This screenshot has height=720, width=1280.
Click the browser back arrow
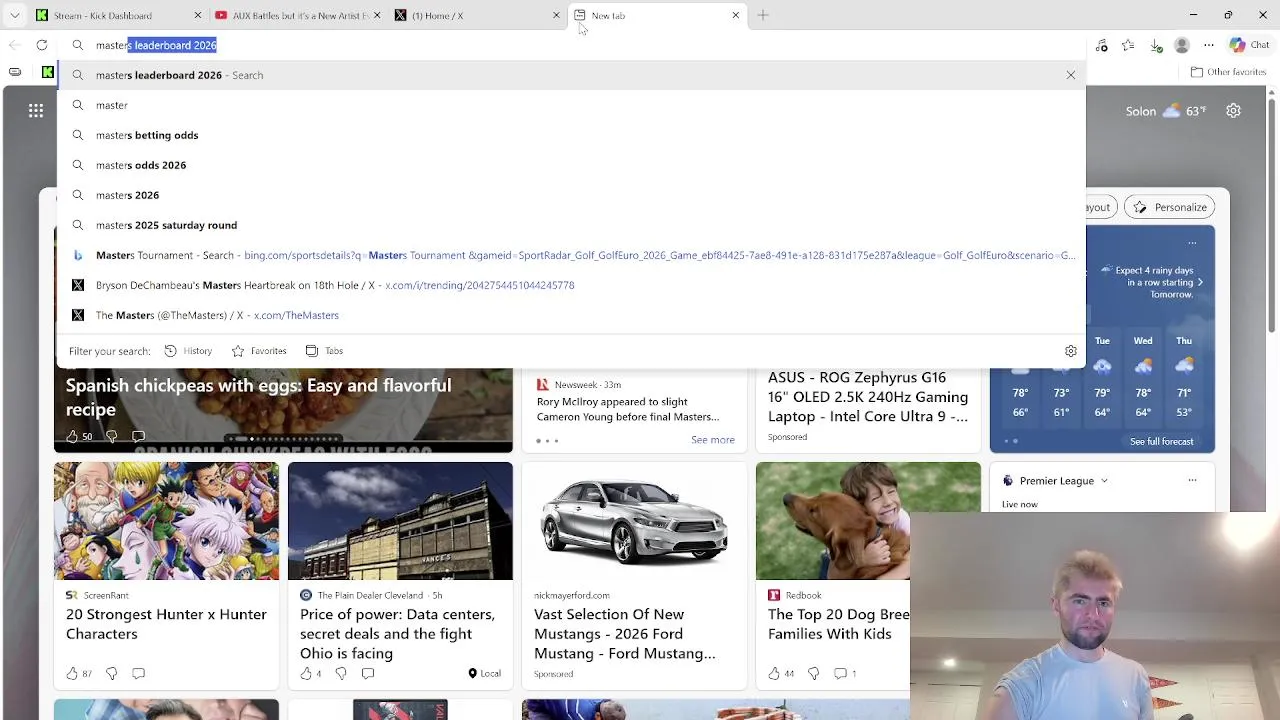point(14,45)
